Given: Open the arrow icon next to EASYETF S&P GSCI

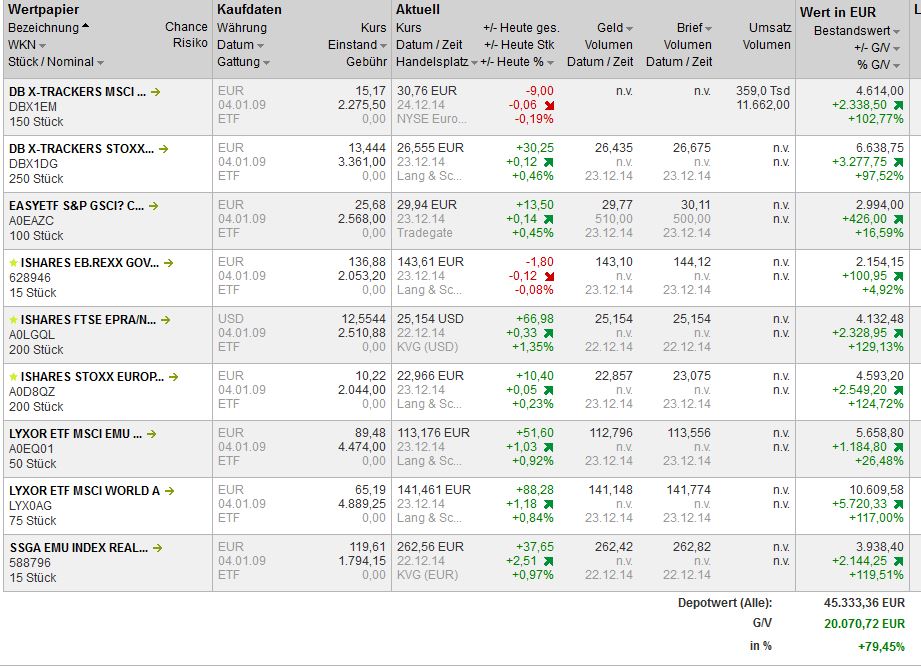Looking at the screenshot, I should [x=155, y=205].
